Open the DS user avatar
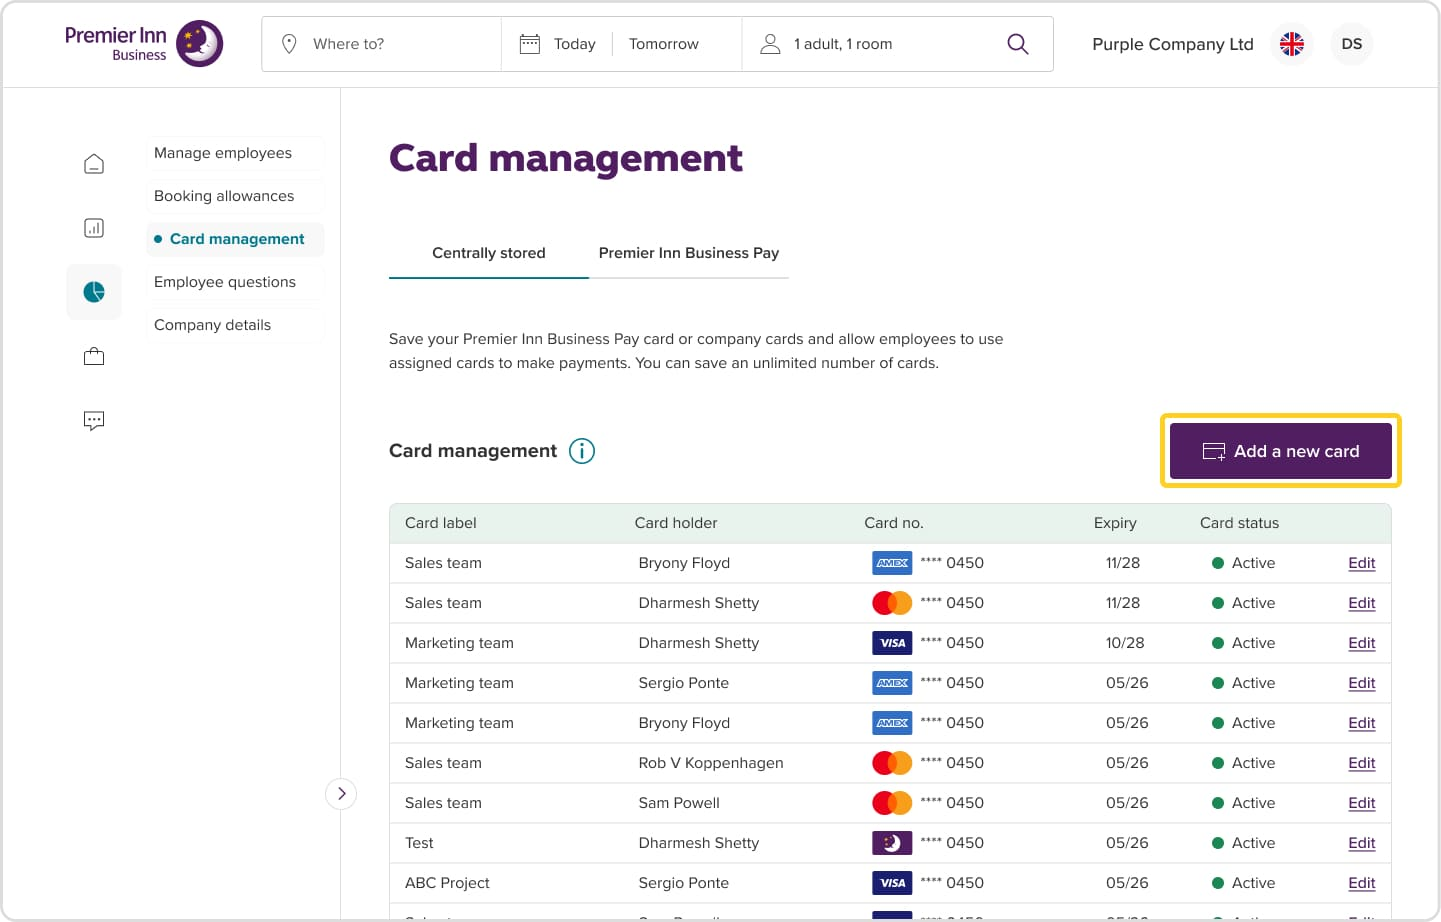 tap(1352, 44)
